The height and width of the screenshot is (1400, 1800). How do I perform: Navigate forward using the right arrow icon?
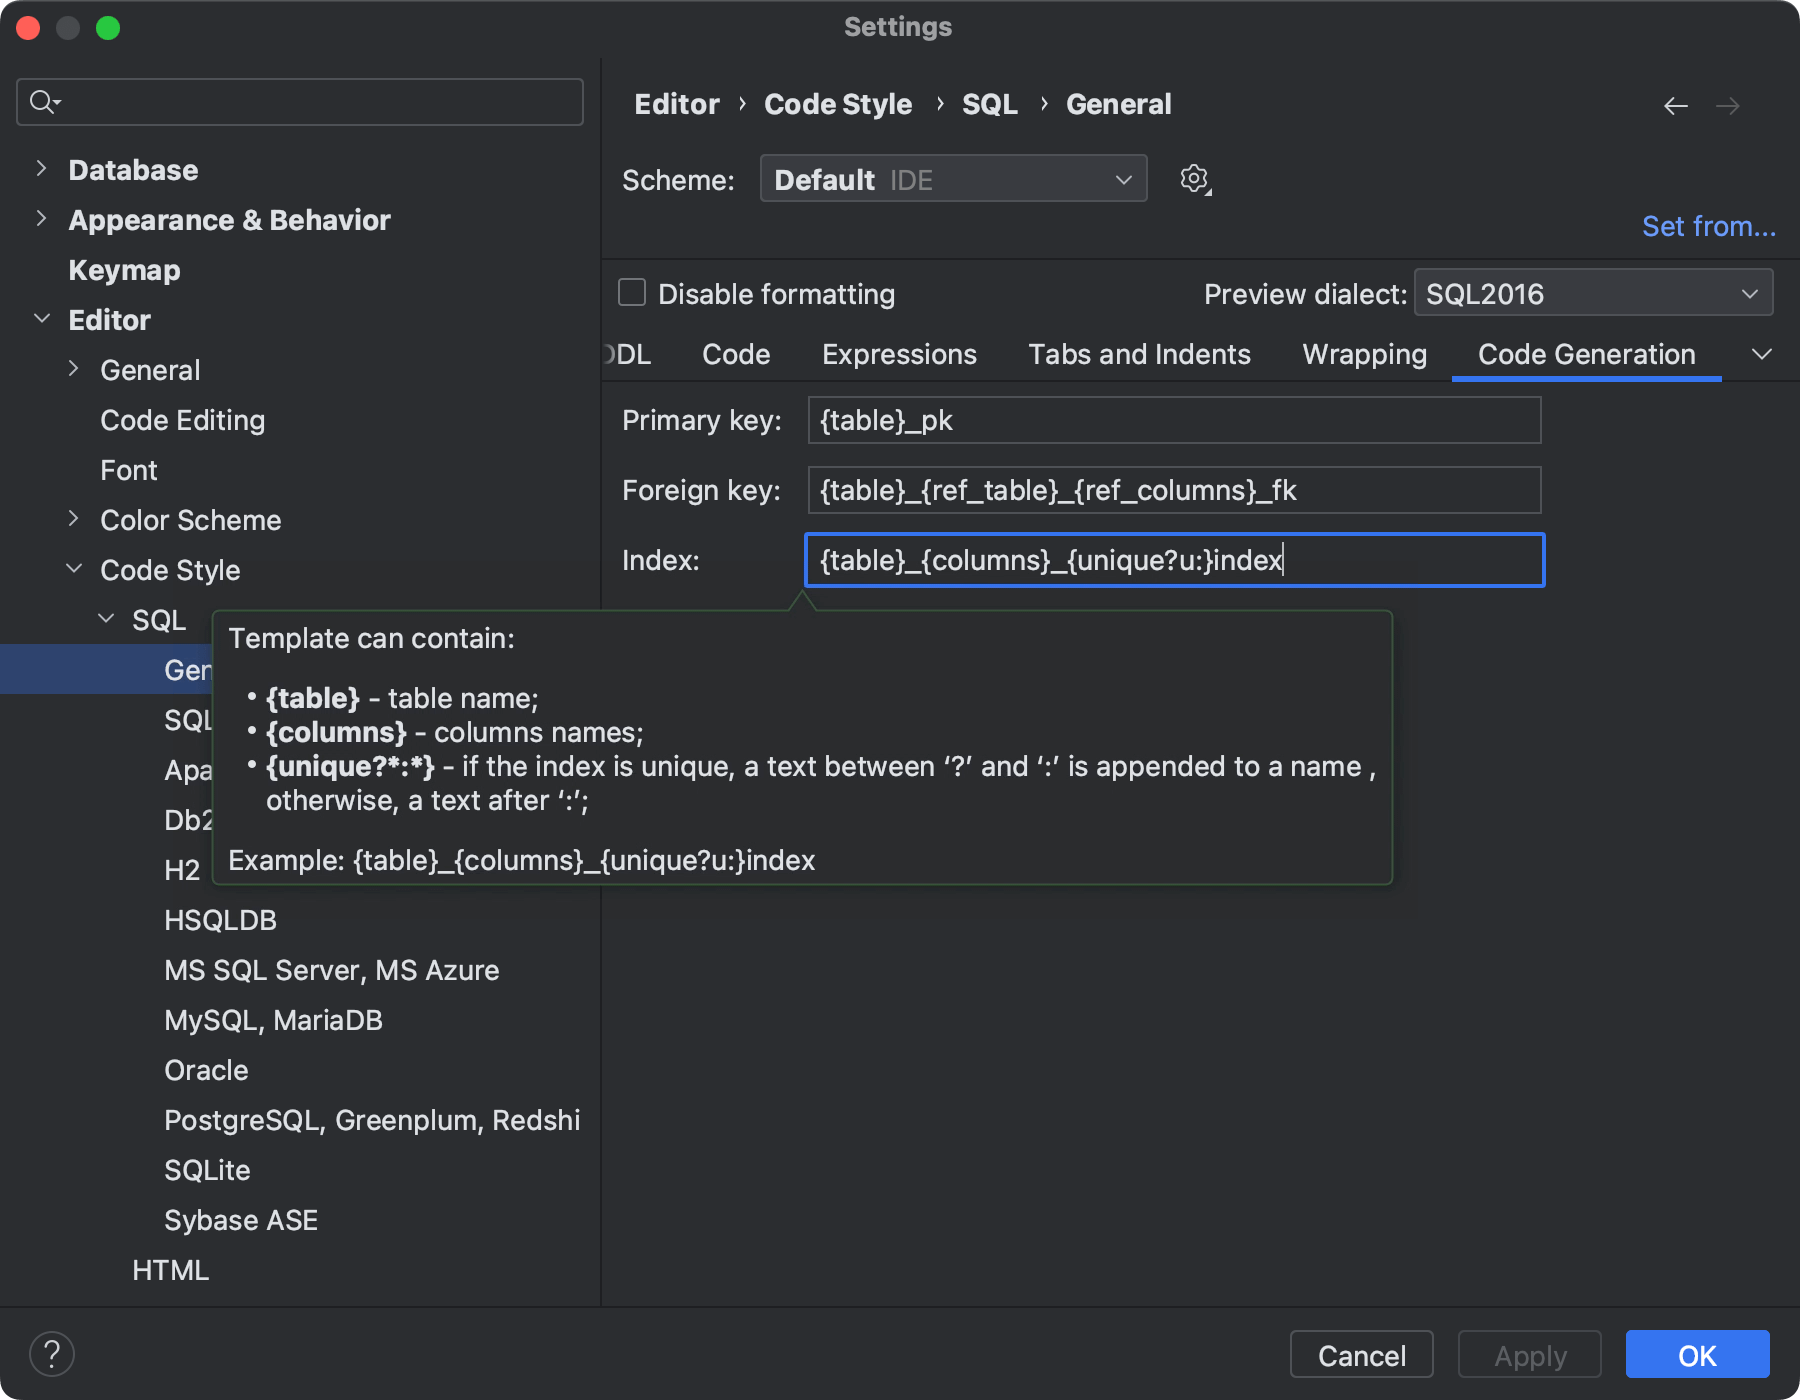(1729, 104)
